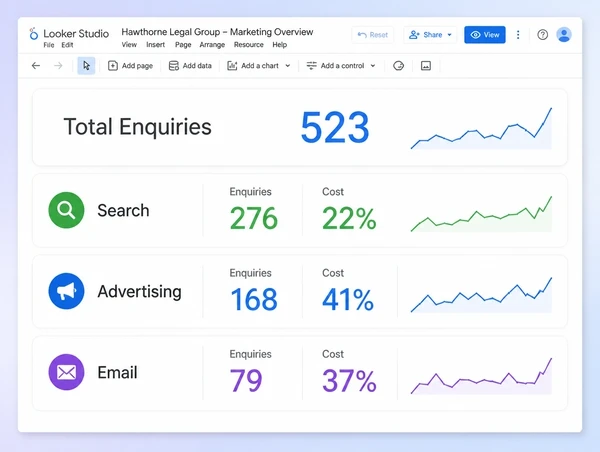Open the Page menu
The width and height of the screenshot is (600, 452).
point(183,45)
